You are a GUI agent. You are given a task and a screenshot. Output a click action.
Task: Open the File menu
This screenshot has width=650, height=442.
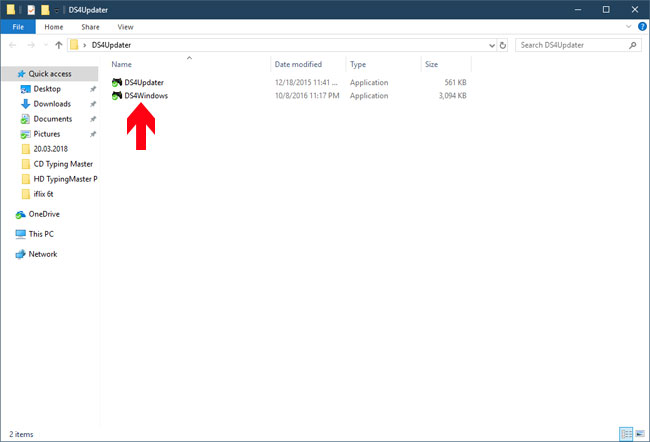pyautogui.click(x=18, y=27)
